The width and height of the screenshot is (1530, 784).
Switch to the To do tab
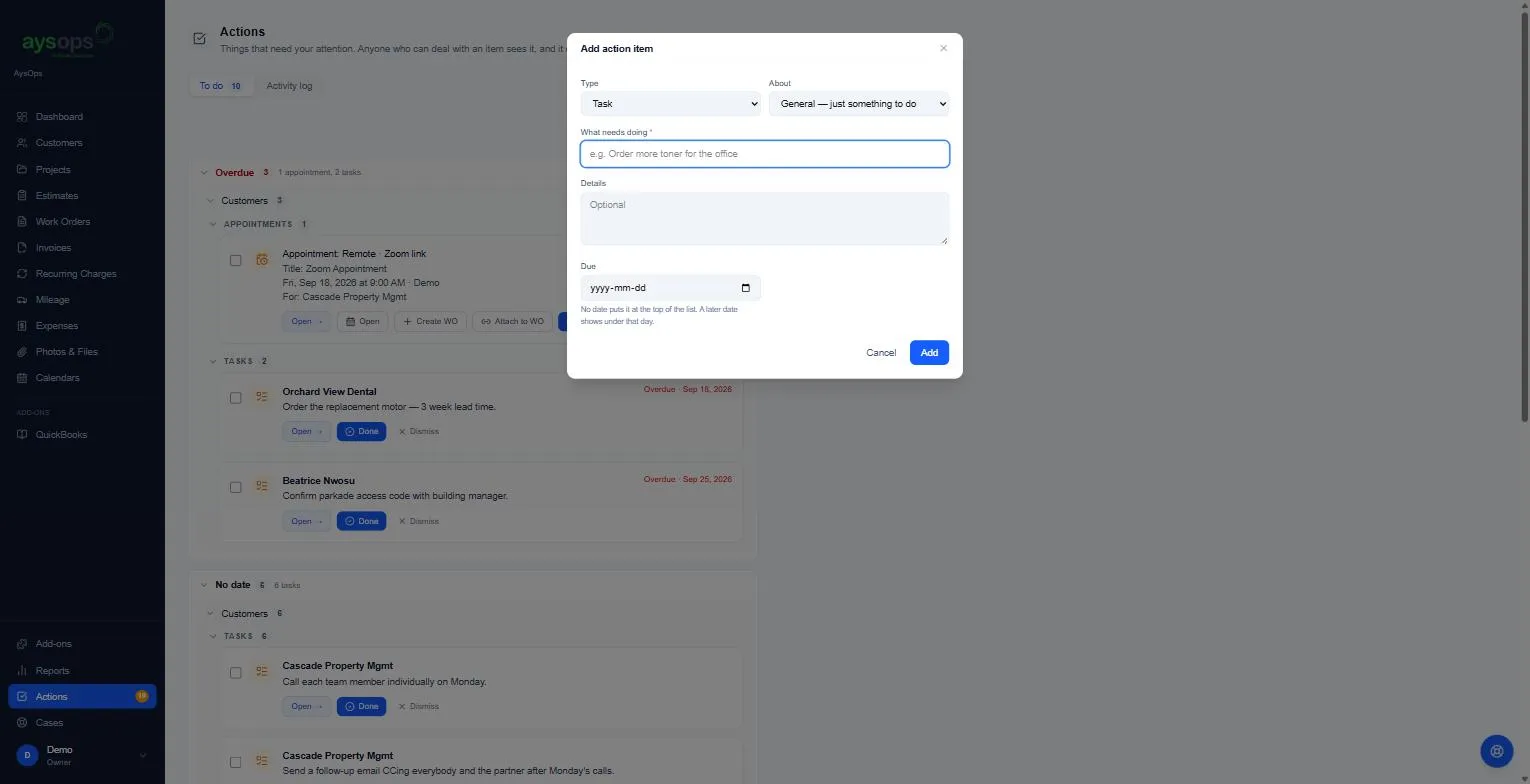click(x=220, y=86)
